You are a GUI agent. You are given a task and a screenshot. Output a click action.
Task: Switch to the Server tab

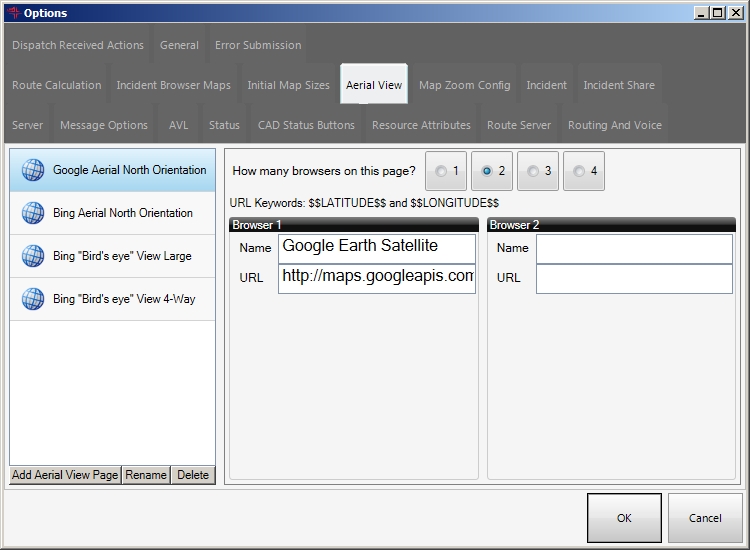(27, 125)
